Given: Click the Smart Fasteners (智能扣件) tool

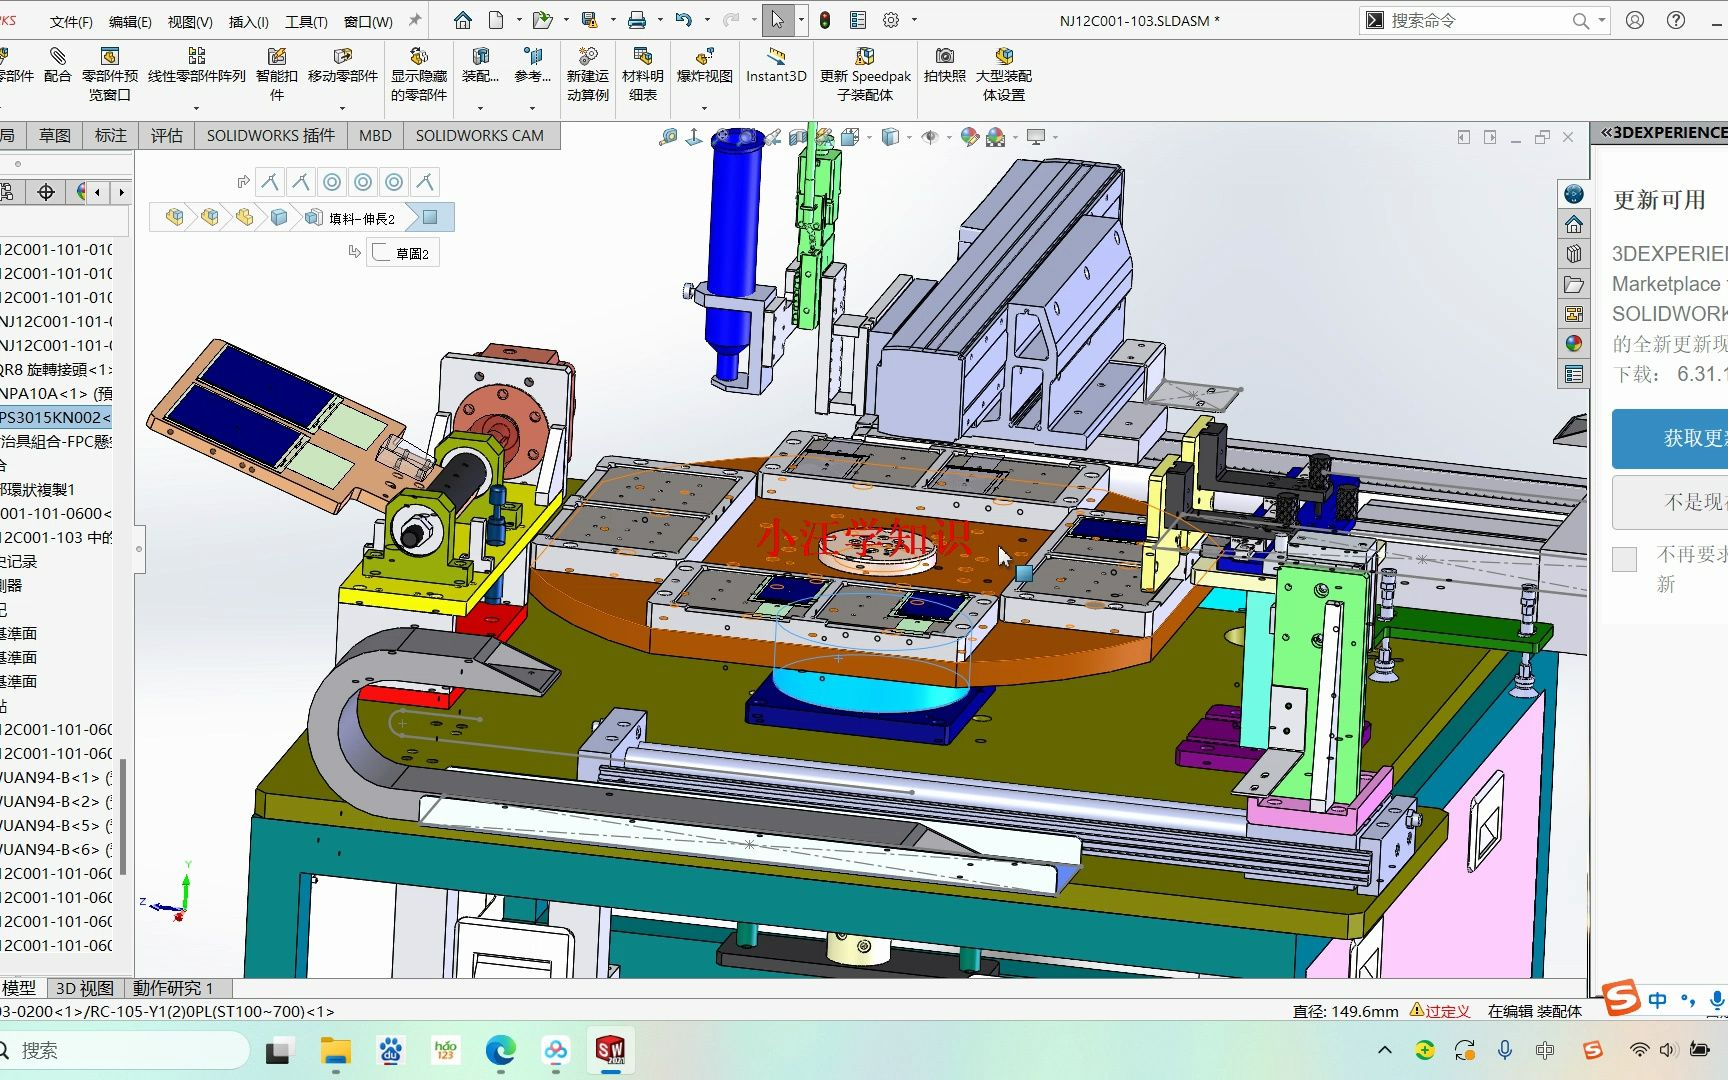Looking at the screenshot, I should [277, 75].
